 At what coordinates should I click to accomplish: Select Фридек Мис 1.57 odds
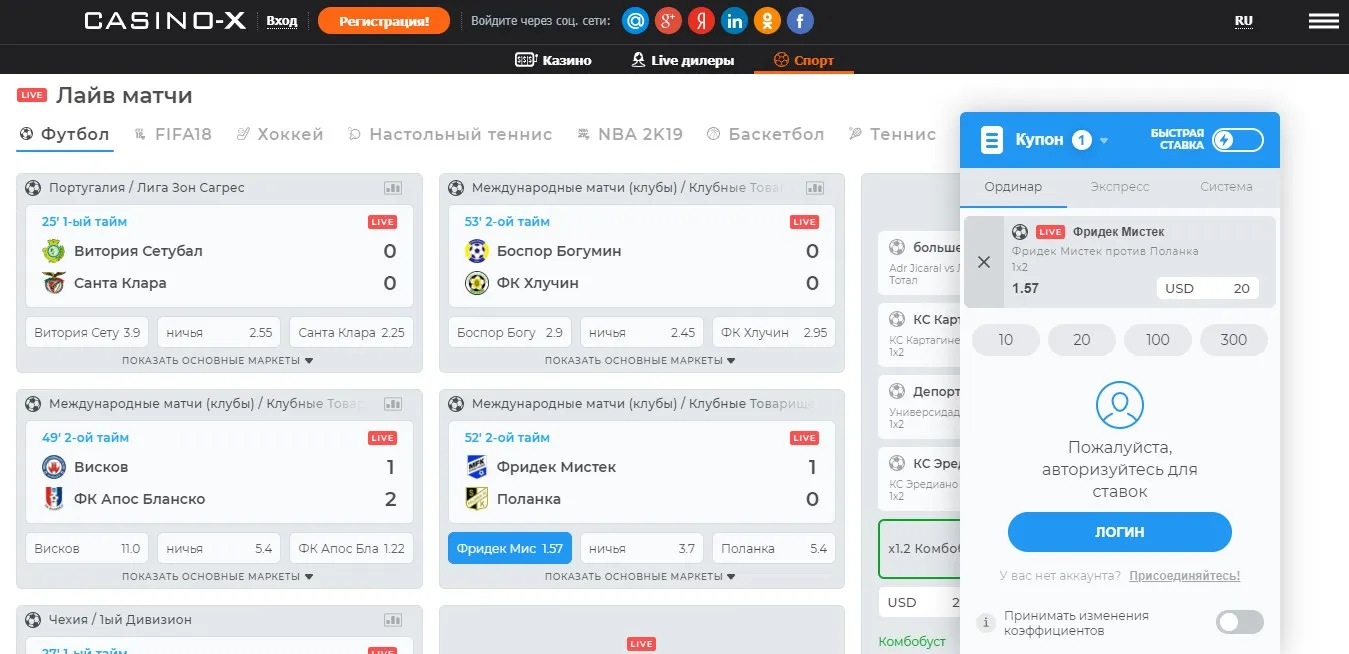point(510,548)
